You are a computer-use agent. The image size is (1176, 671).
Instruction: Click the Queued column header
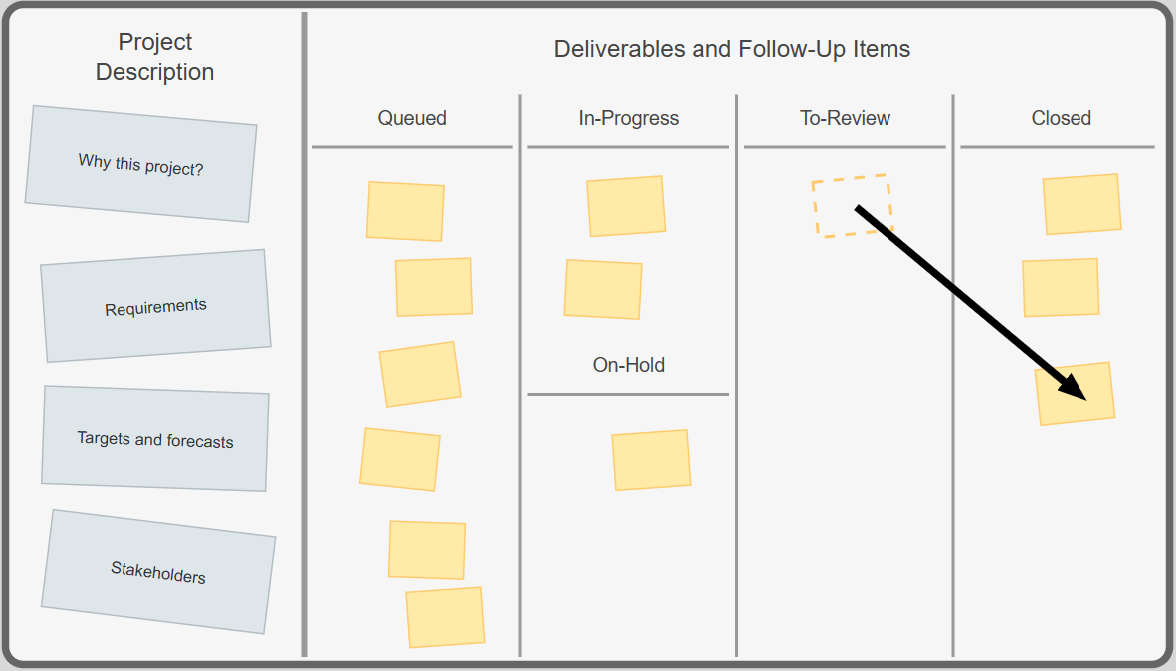point(412,118)
